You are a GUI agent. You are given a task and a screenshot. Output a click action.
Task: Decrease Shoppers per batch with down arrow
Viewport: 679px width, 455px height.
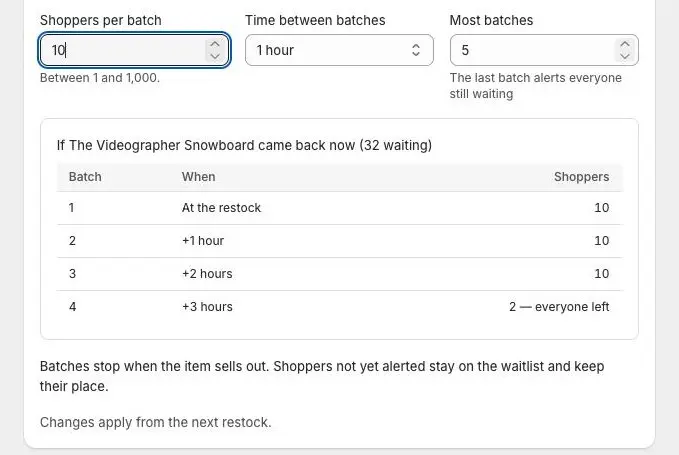[x=215, y=56]
